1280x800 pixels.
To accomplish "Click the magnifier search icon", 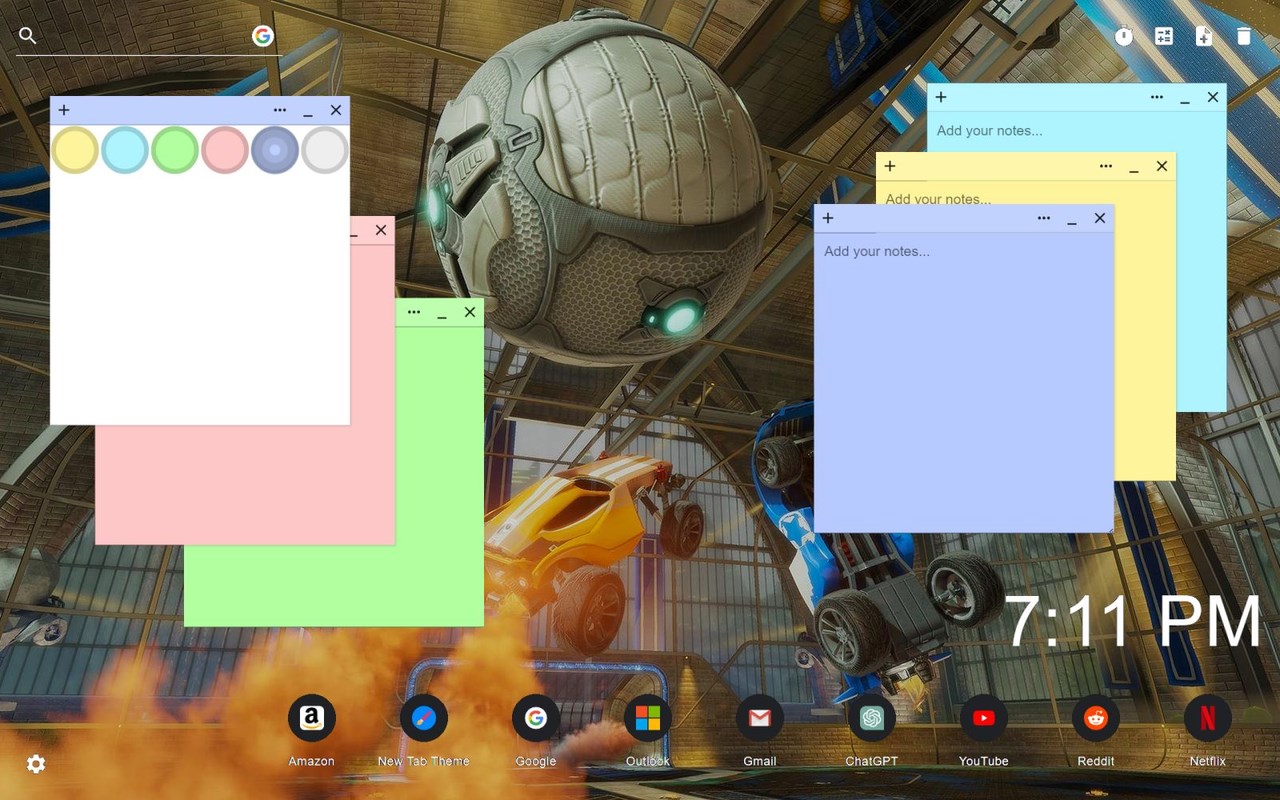I will tap(28, 36).
